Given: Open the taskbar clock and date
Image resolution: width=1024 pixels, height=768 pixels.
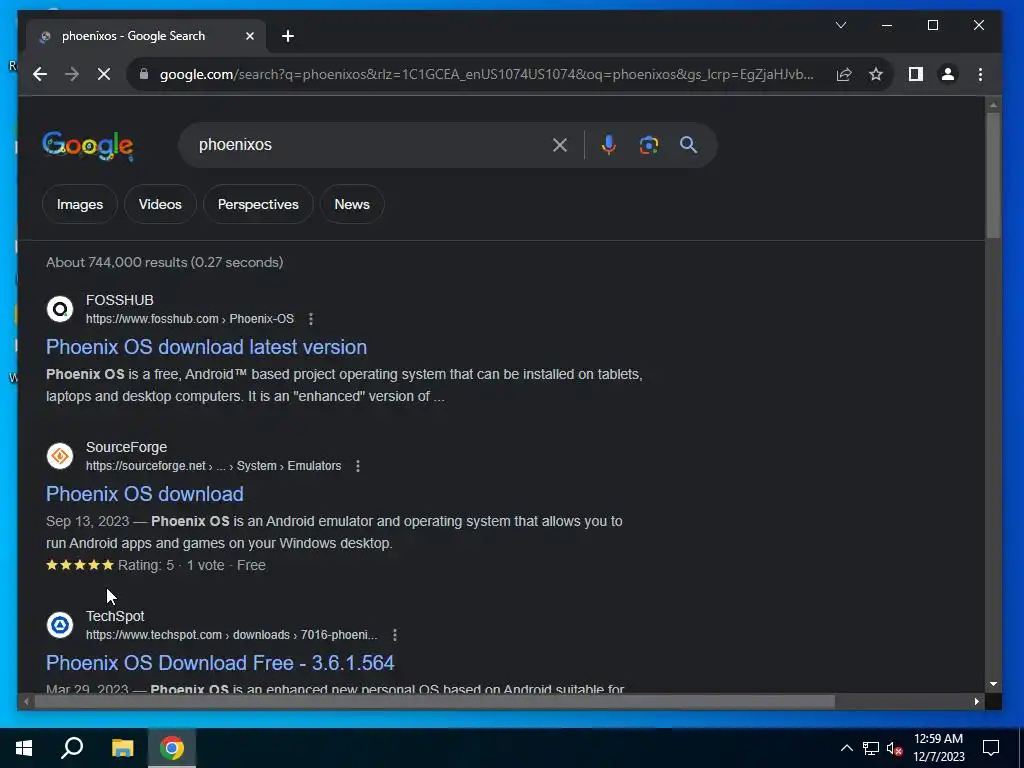Looking at the screenshot, I should point(938,748).
